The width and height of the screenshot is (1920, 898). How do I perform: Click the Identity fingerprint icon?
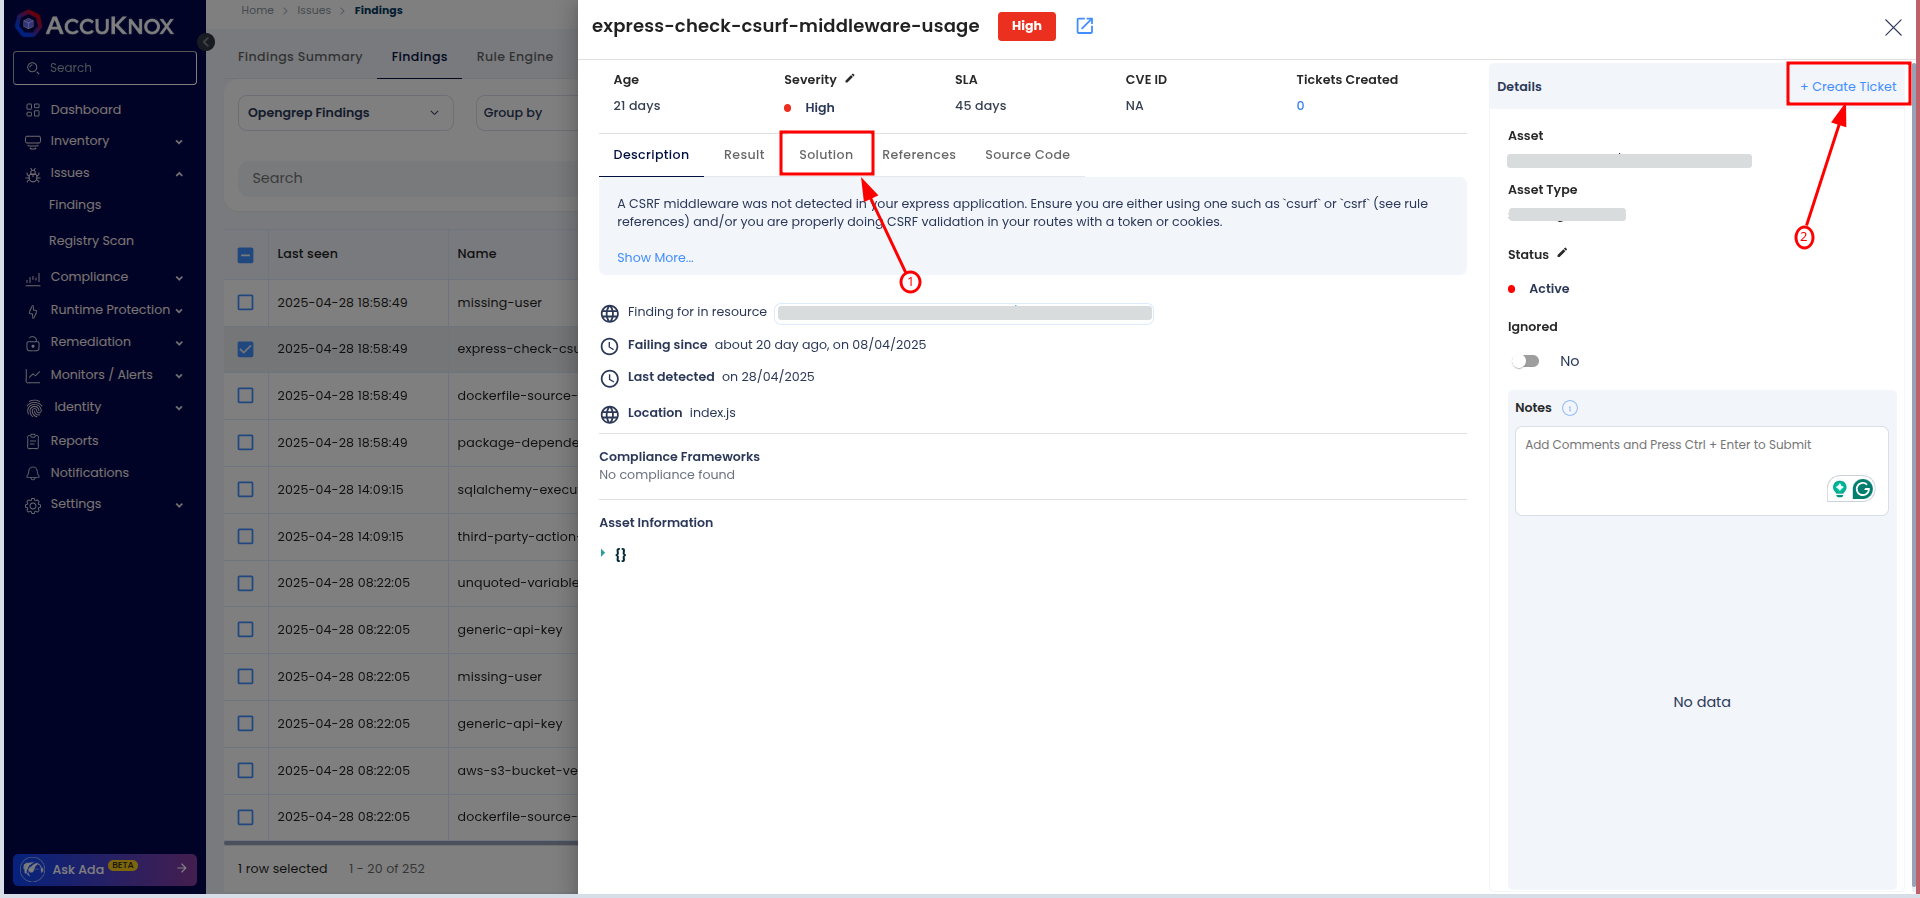coord(34,408)
